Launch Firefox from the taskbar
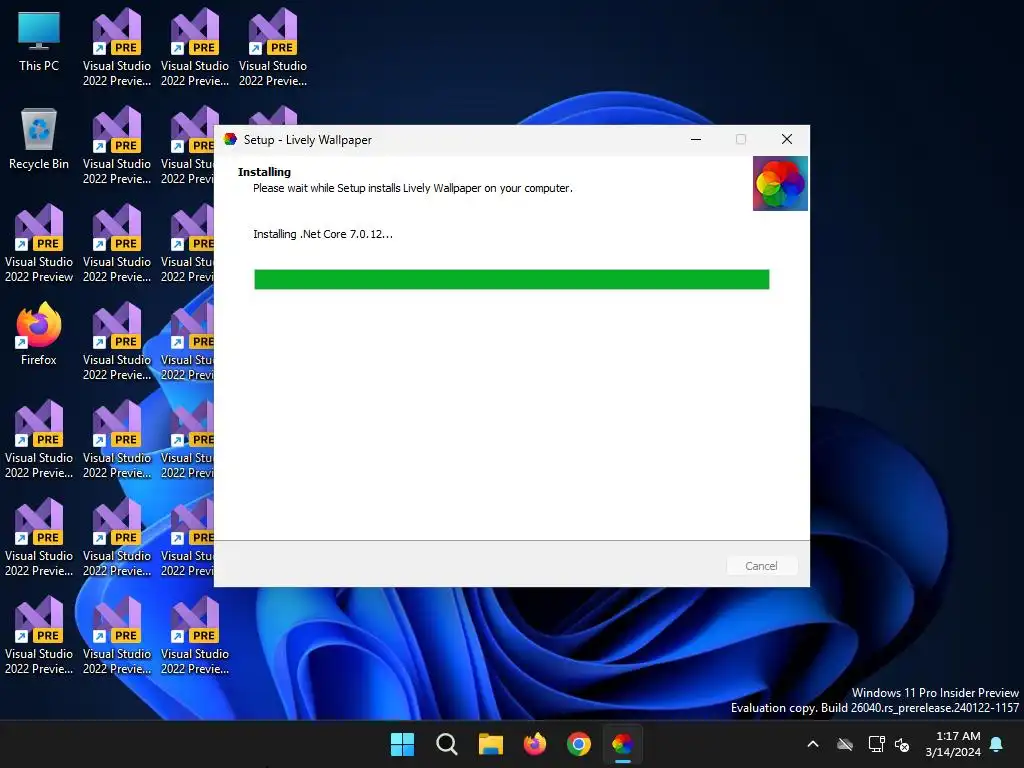This screenshot has height=768, width=1024. click(535, 744)
